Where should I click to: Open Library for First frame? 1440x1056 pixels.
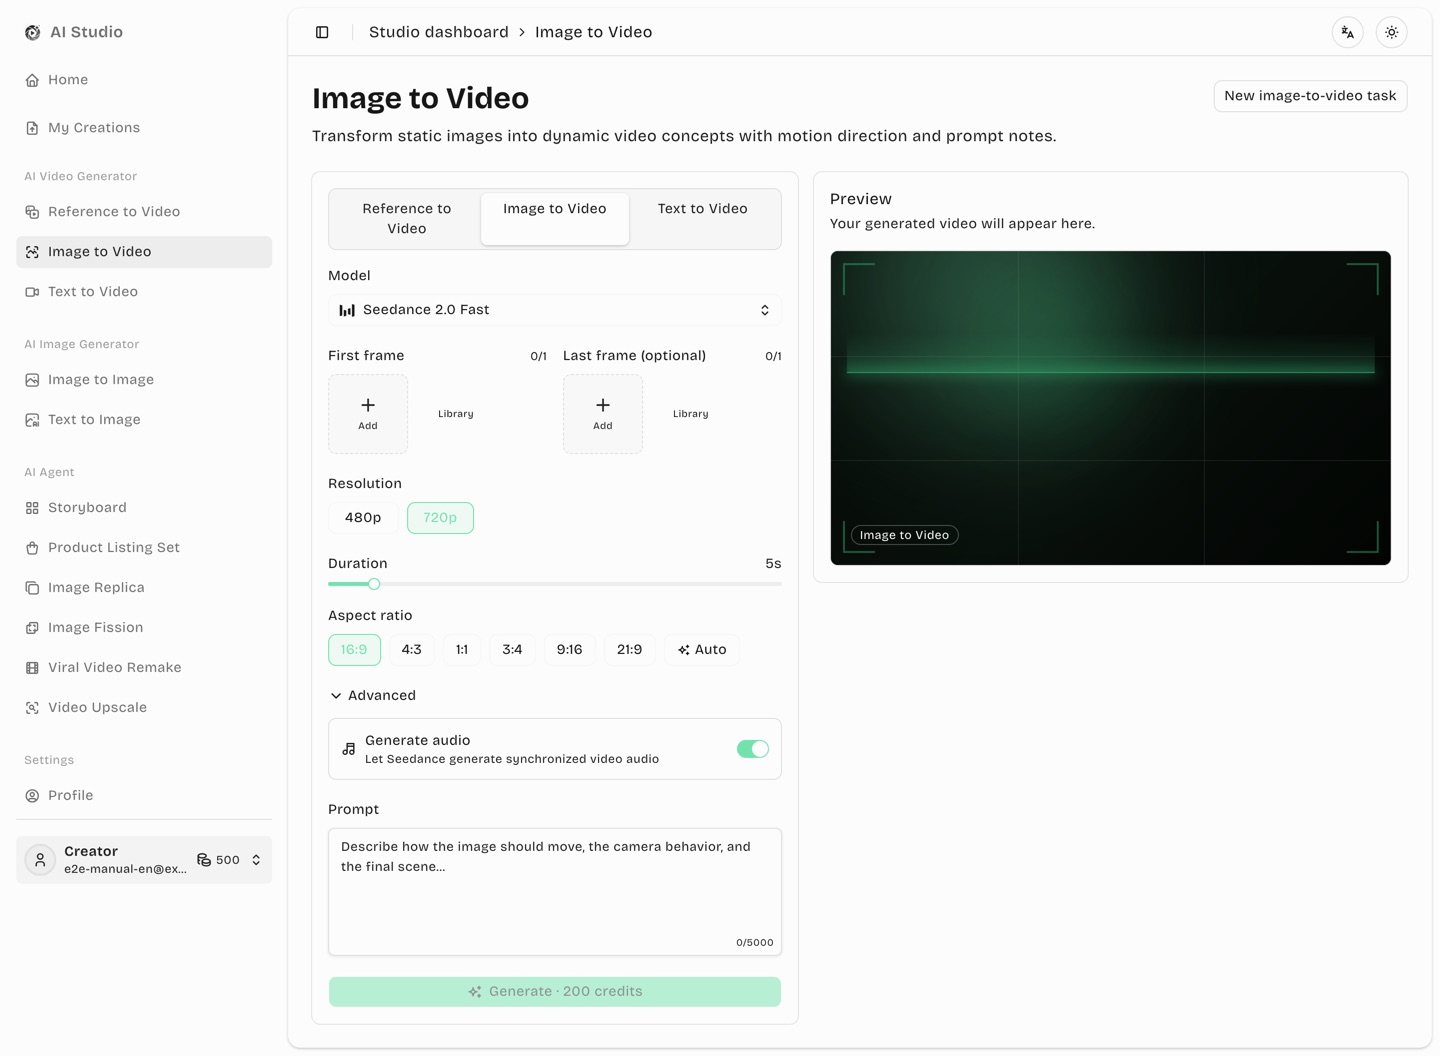point(456,414)
